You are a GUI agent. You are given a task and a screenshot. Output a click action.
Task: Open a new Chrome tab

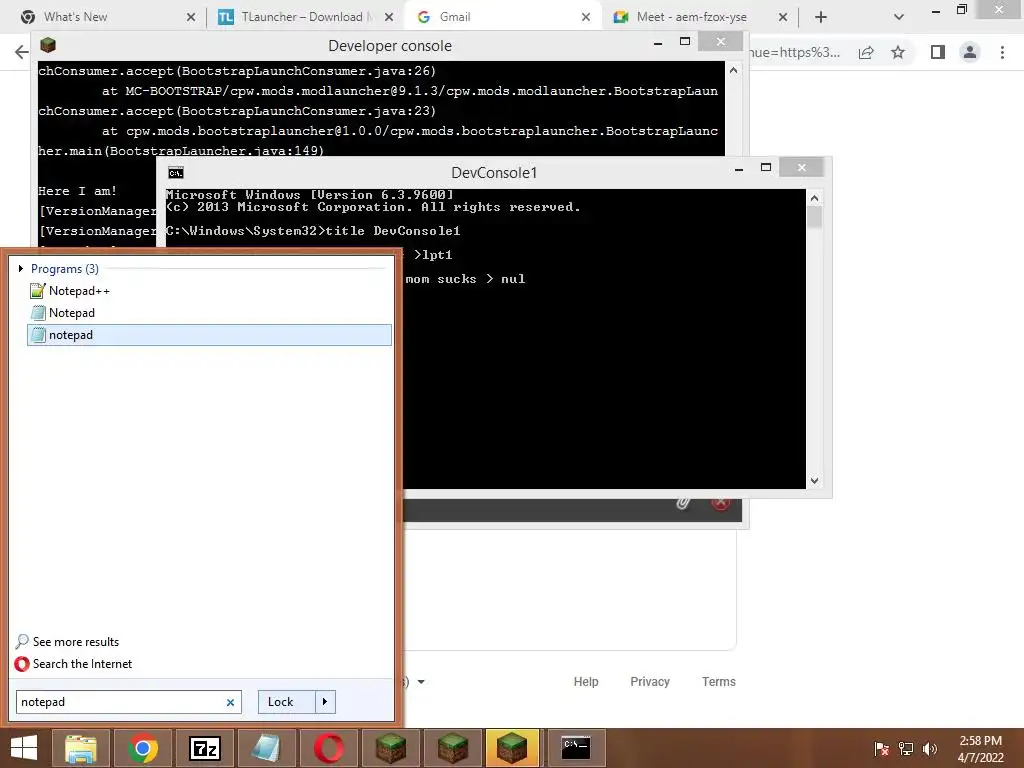pos(821,18)
